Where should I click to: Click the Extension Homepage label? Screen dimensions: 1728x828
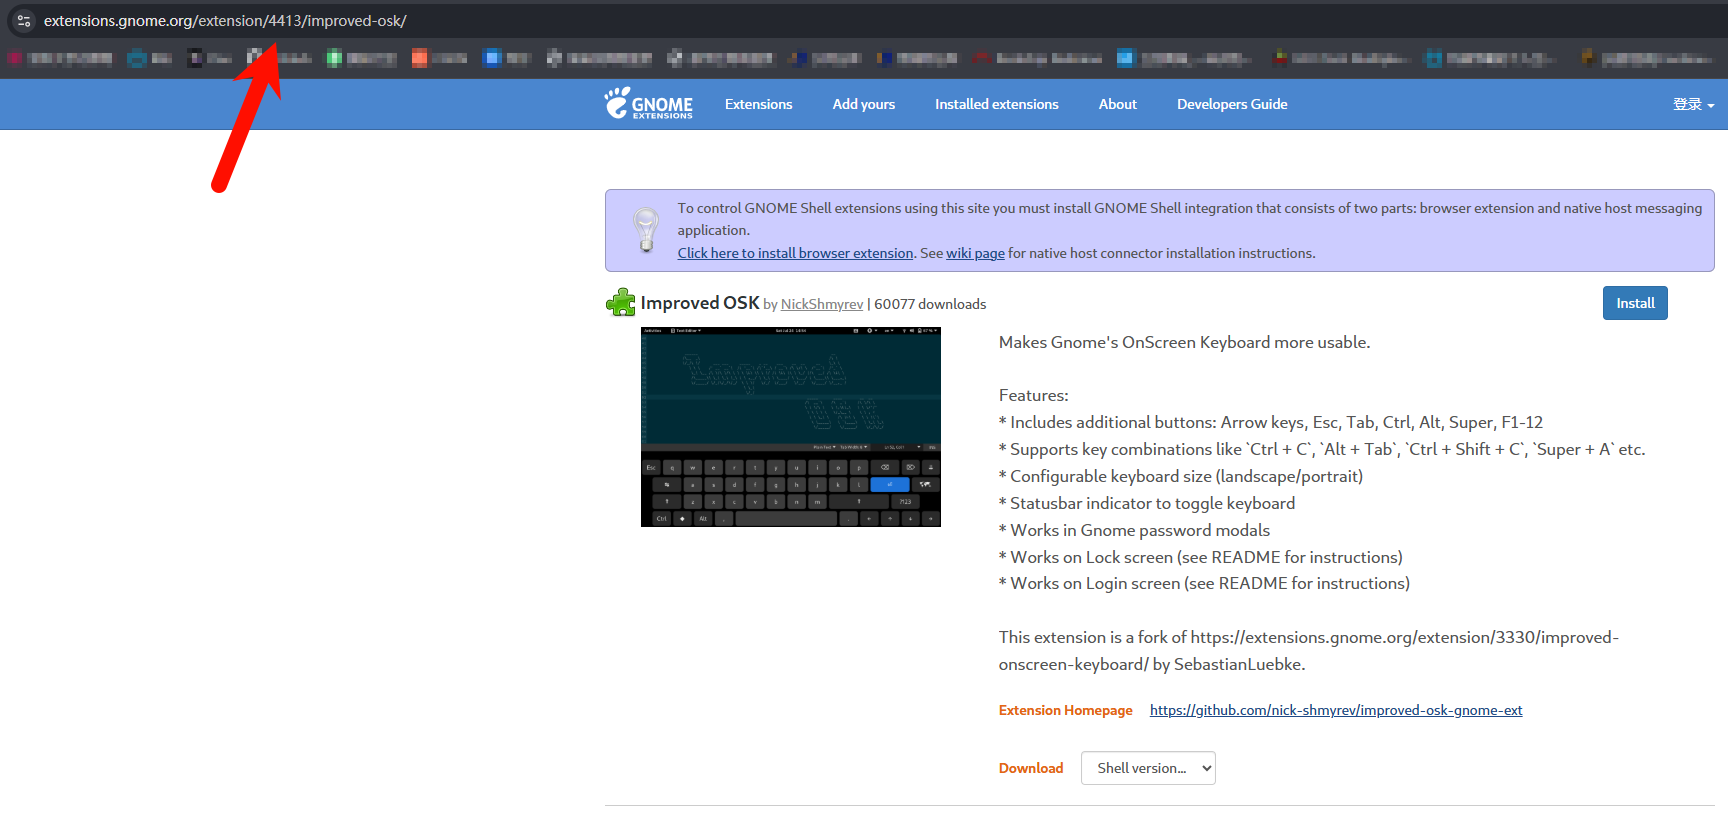tap(1065, 710)
